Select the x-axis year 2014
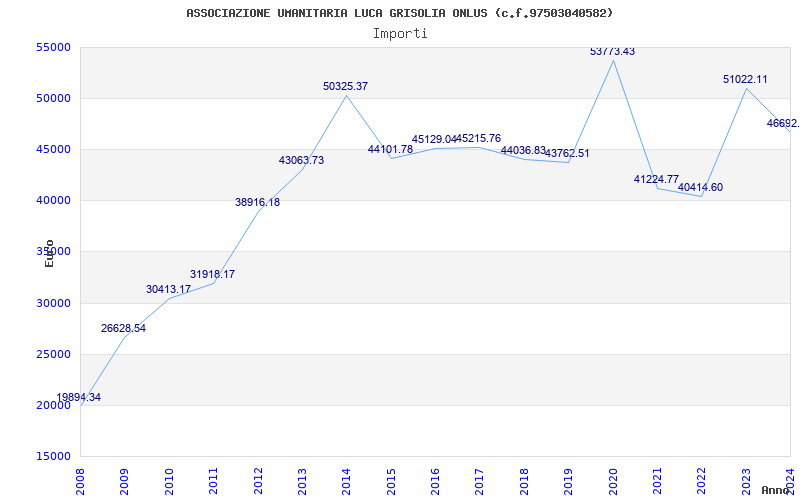The width and height of the screenshot is (800, 500). (x=346, y=481)
